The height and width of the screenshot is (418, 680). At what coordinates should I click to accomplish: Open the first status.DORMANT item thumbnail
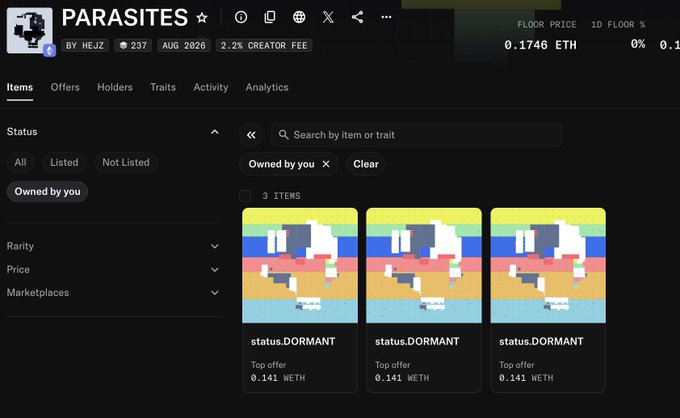click(x=300, y=265)
